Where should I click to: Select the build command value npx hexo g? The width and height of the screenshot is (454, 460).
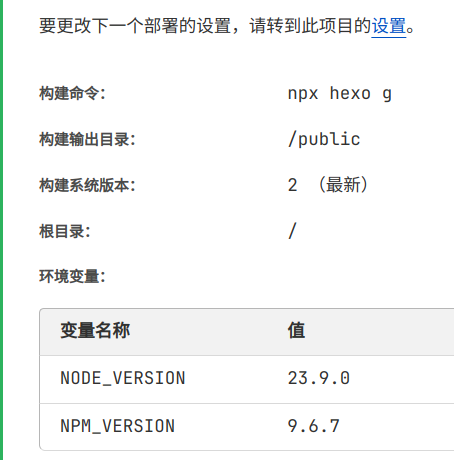(339, 94)
